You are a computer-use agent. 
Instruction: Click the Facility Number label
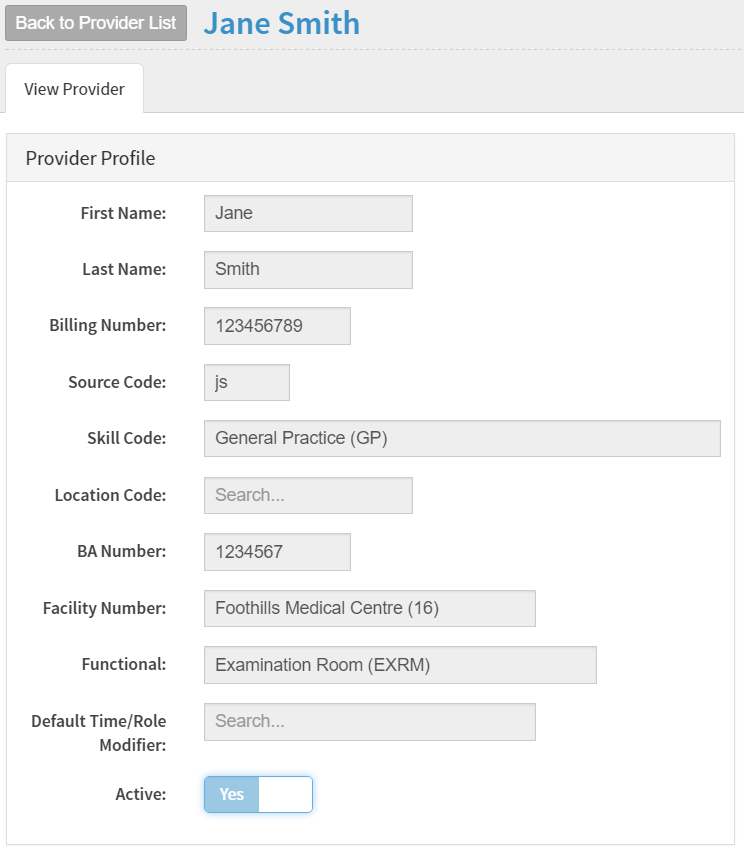[104, 608]
